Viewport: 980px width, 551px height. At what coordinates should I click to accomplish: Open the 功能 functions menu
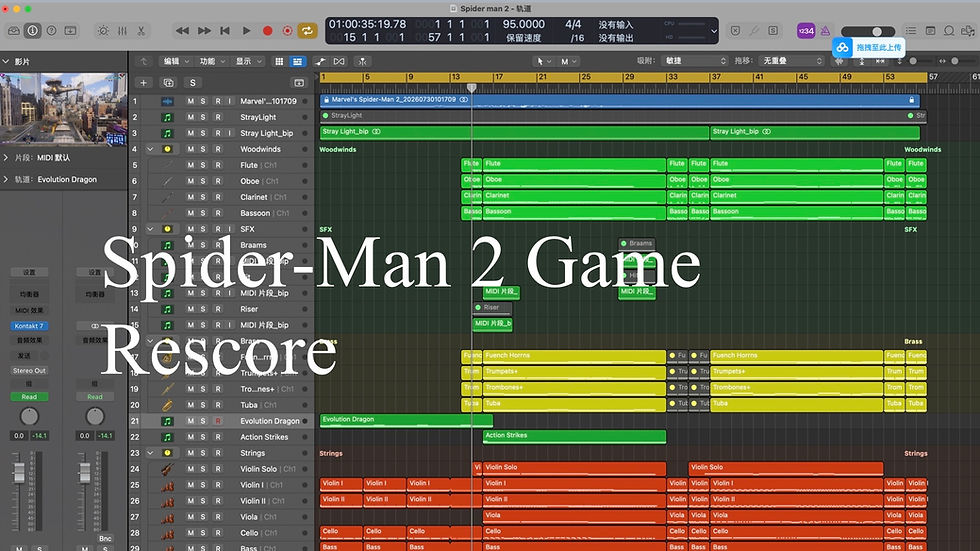pos(212,61)
